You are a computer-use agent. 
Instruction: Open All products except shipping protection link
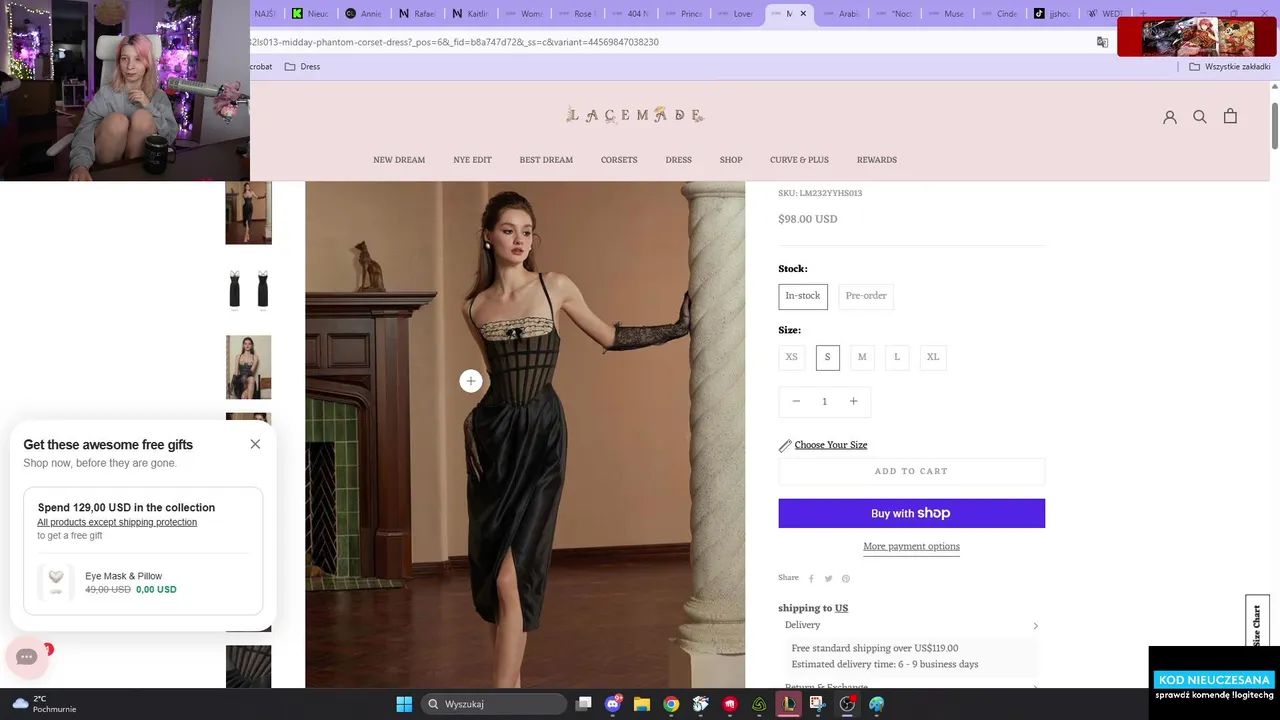point(117,522)
